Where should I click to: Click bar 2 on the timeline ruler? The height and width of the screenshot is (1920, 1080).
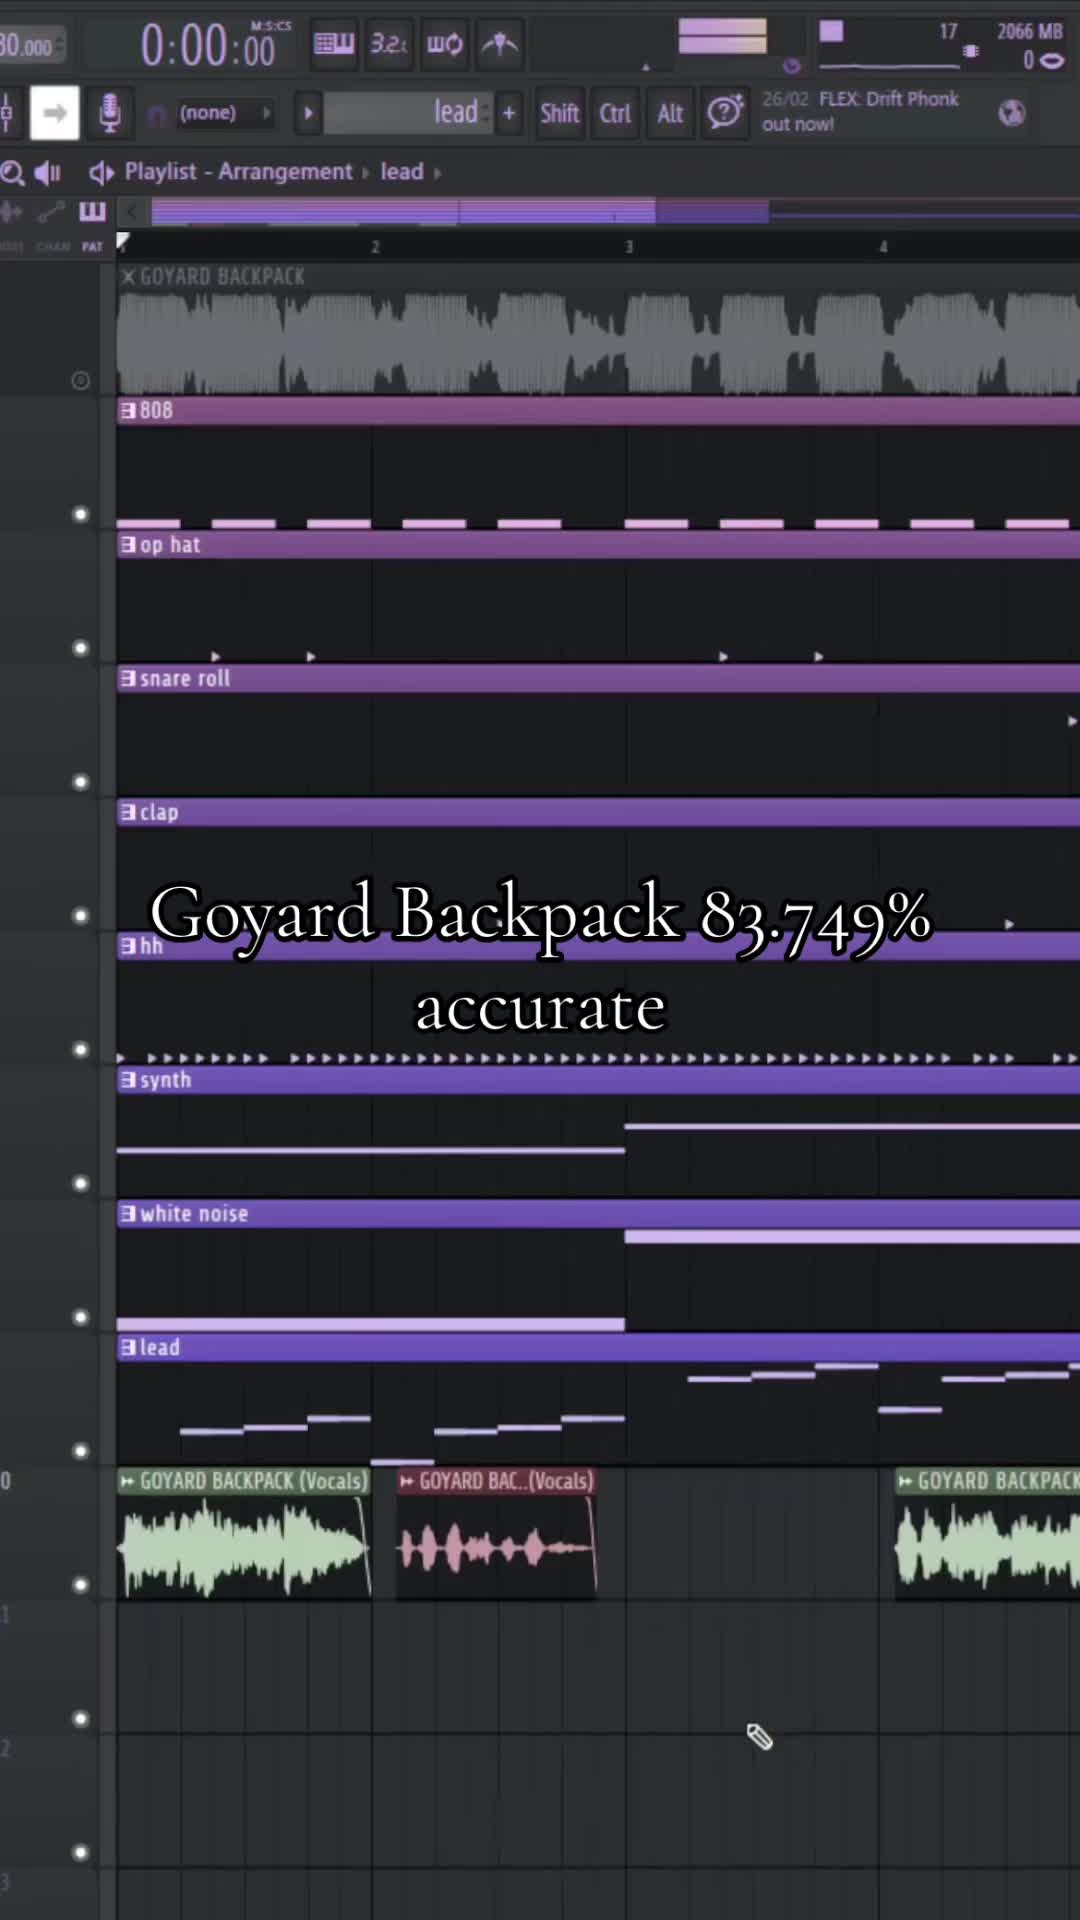click(375, 247)
